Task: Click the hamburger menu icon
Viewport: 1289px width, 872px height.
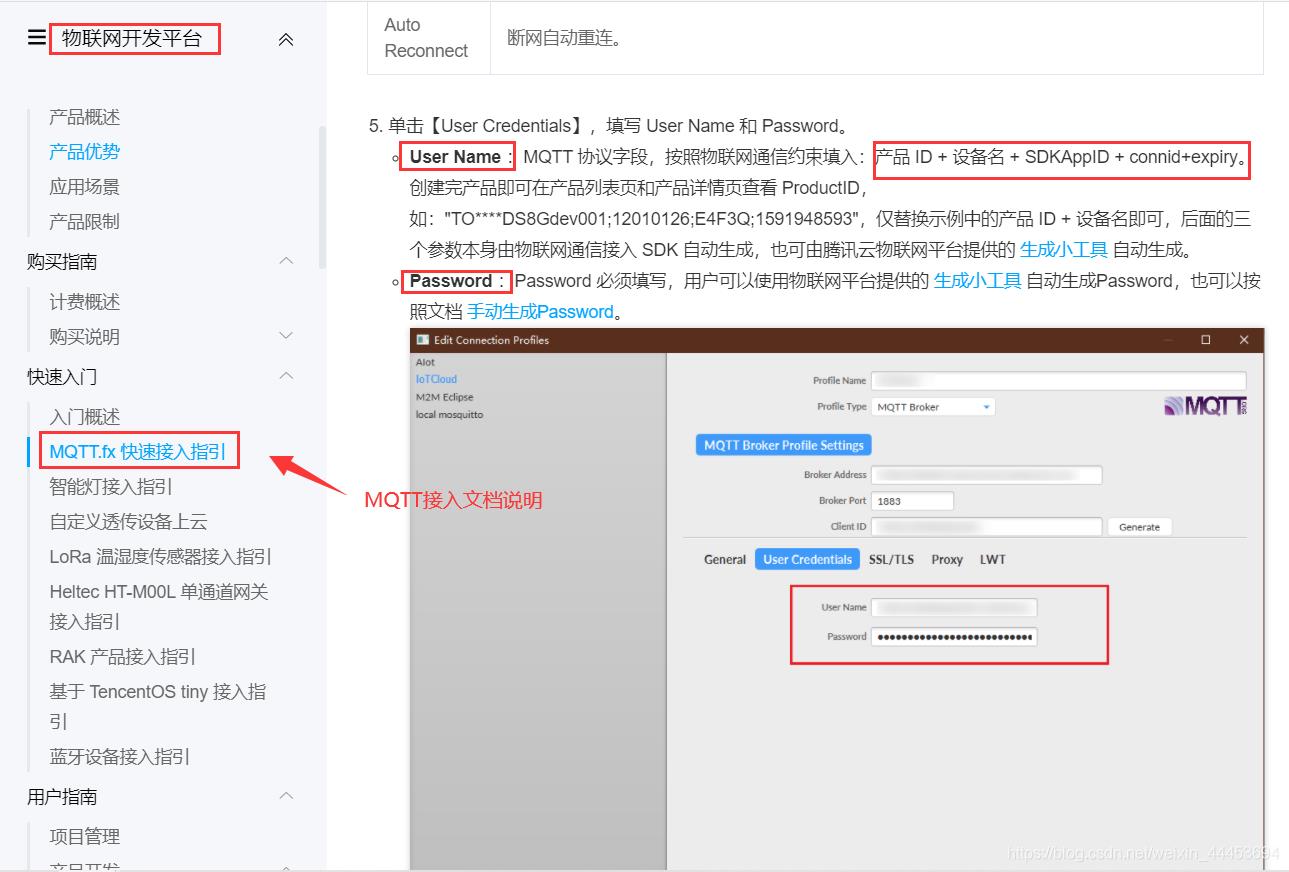Action: click(x=37, y=38)
